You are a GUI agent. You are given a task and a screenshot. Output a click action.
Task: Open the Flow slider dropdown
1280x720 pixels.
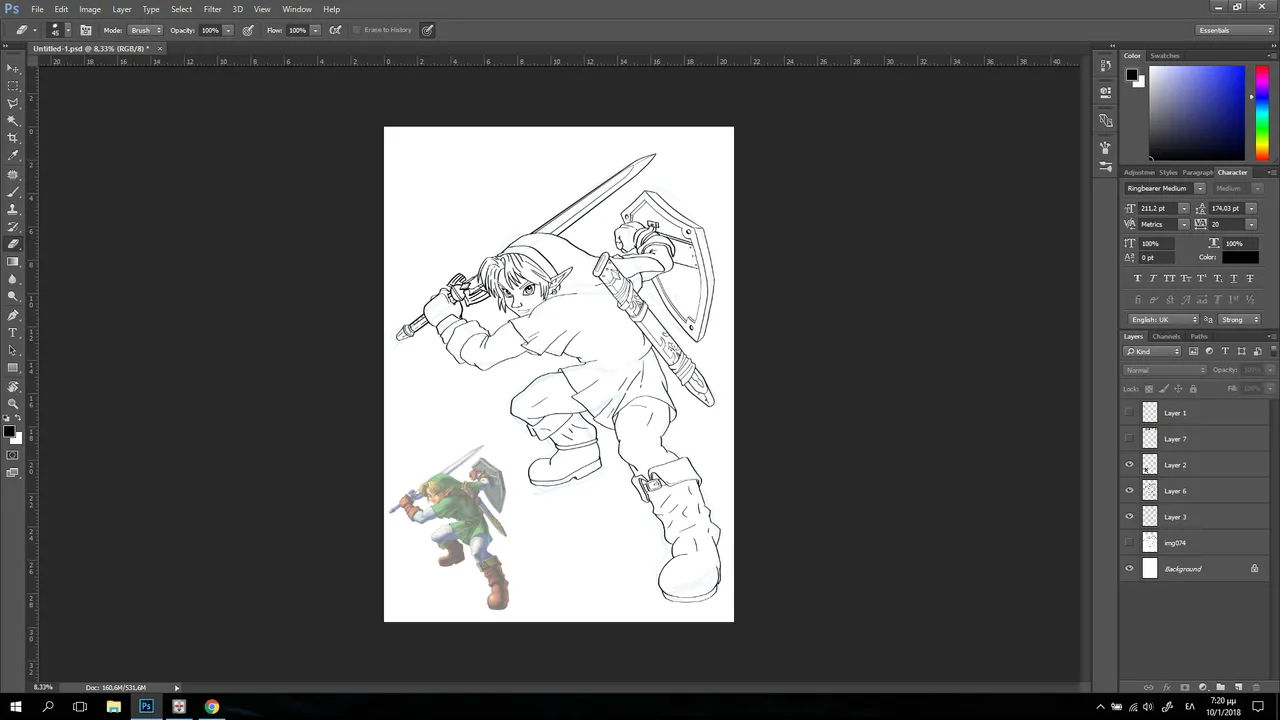(316, 30)
